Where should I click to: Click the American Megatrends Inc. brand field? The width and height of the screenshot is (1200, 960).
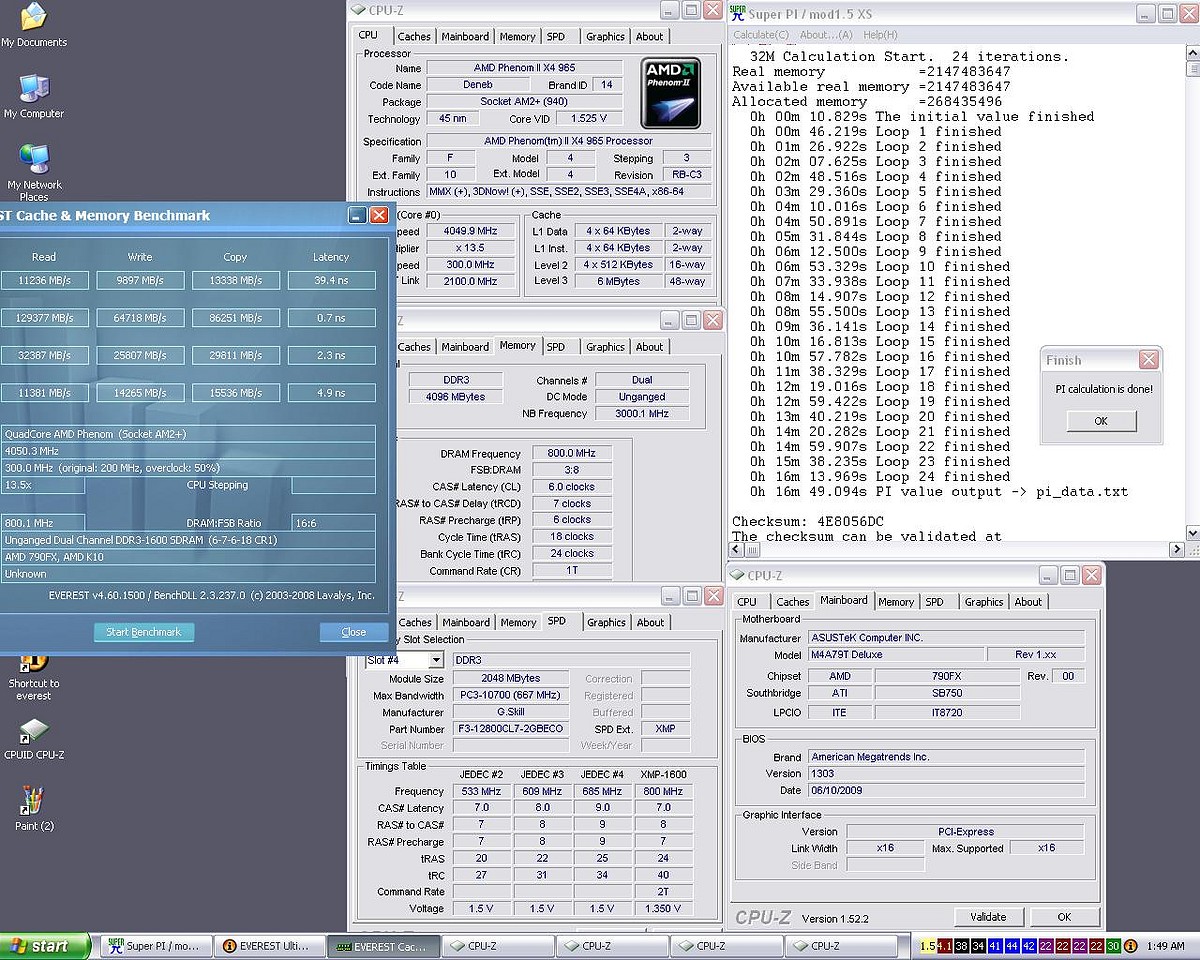[946, 757]
